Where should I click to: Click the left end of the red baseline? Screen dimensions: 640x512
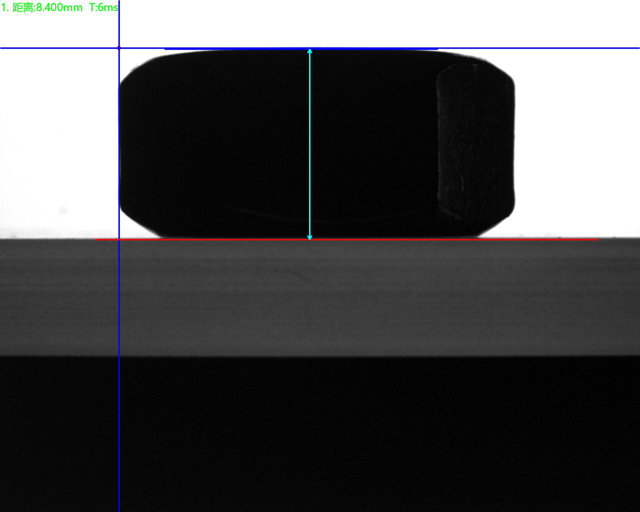click(98, 239)
